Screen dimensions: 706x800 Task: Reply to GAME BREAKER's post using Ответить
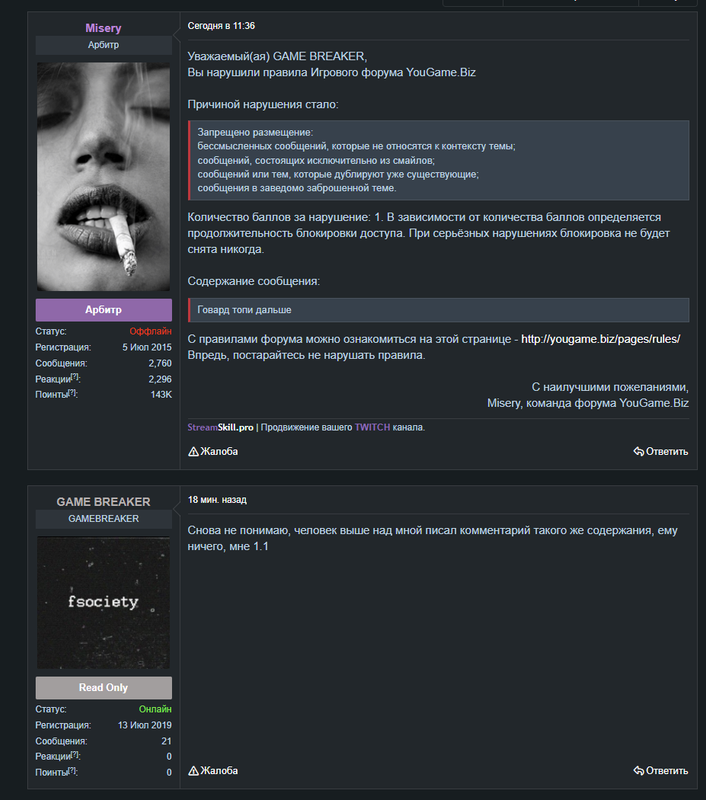pos(661,770)
